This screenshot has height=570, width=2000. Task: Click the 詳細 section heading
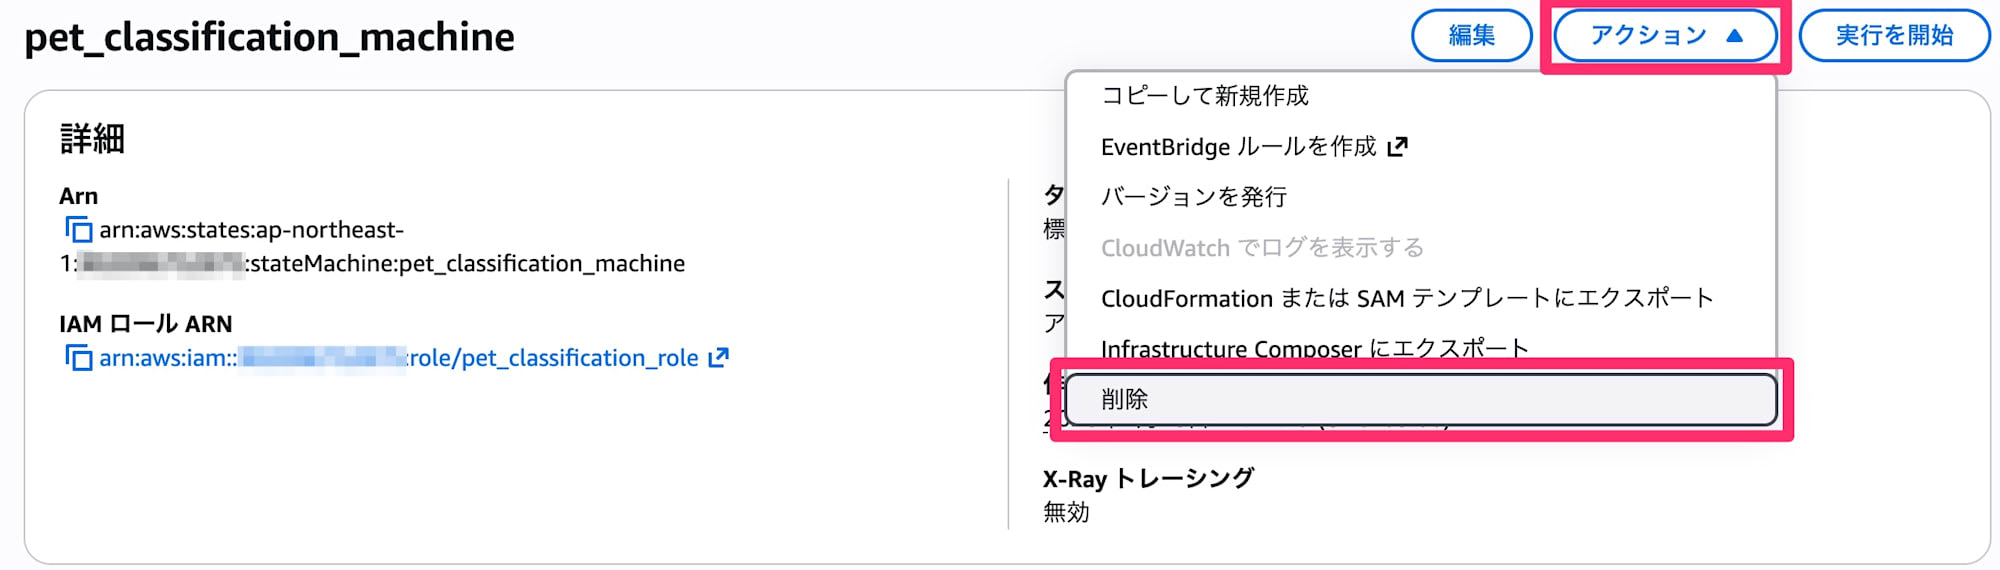point(92,139)
